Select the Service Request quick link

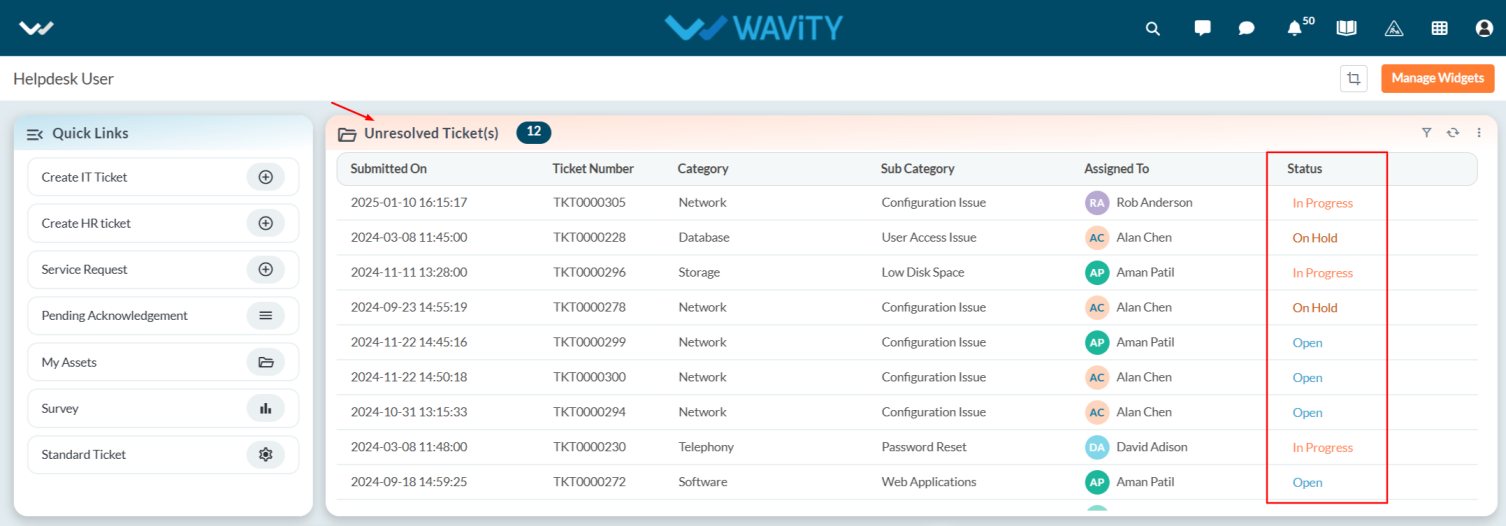(163, 269)
